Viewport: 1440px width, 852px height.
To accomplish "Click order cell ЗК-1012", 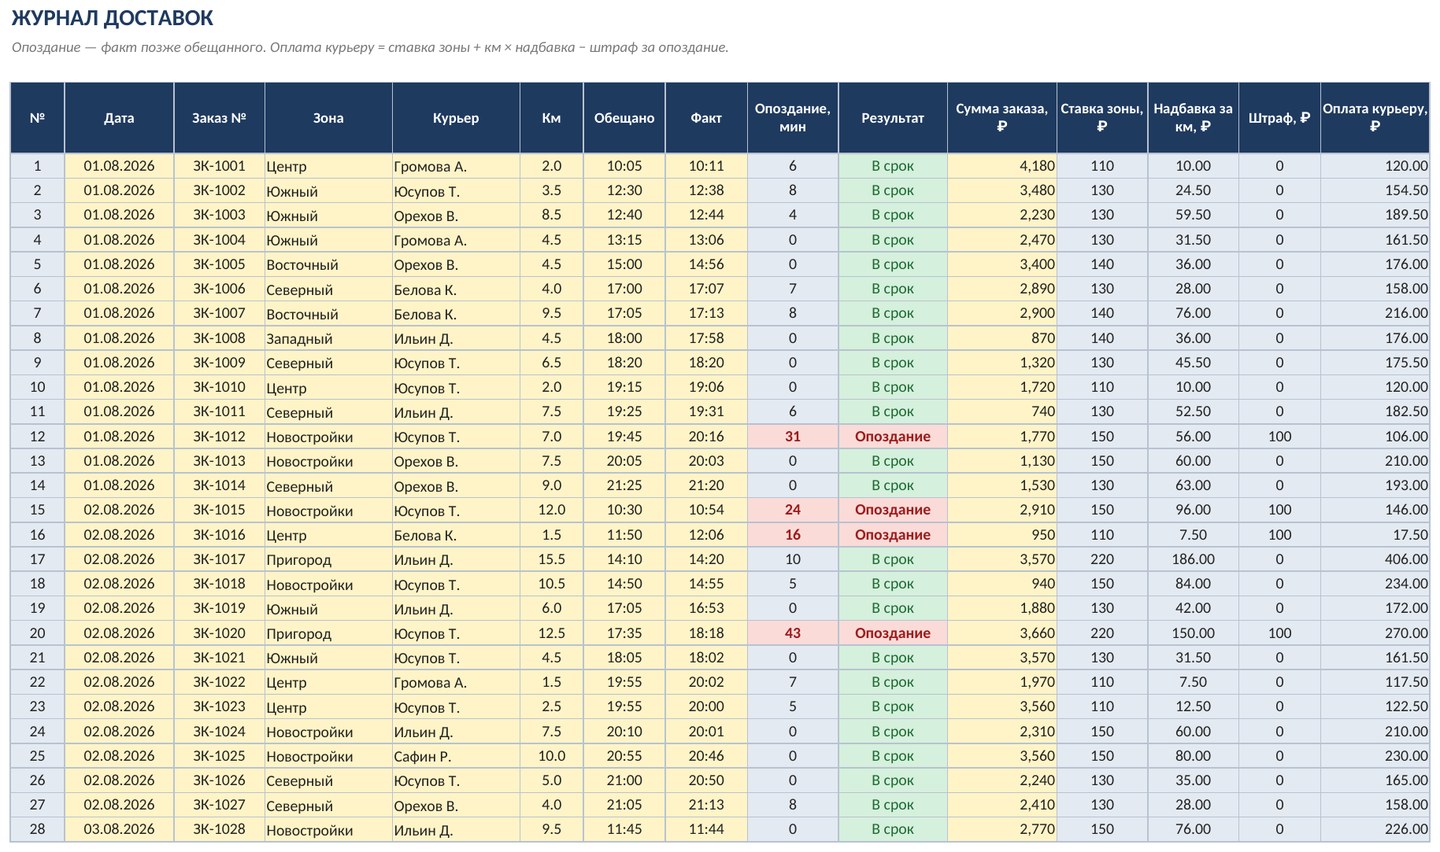I will (x=219, y=436).
